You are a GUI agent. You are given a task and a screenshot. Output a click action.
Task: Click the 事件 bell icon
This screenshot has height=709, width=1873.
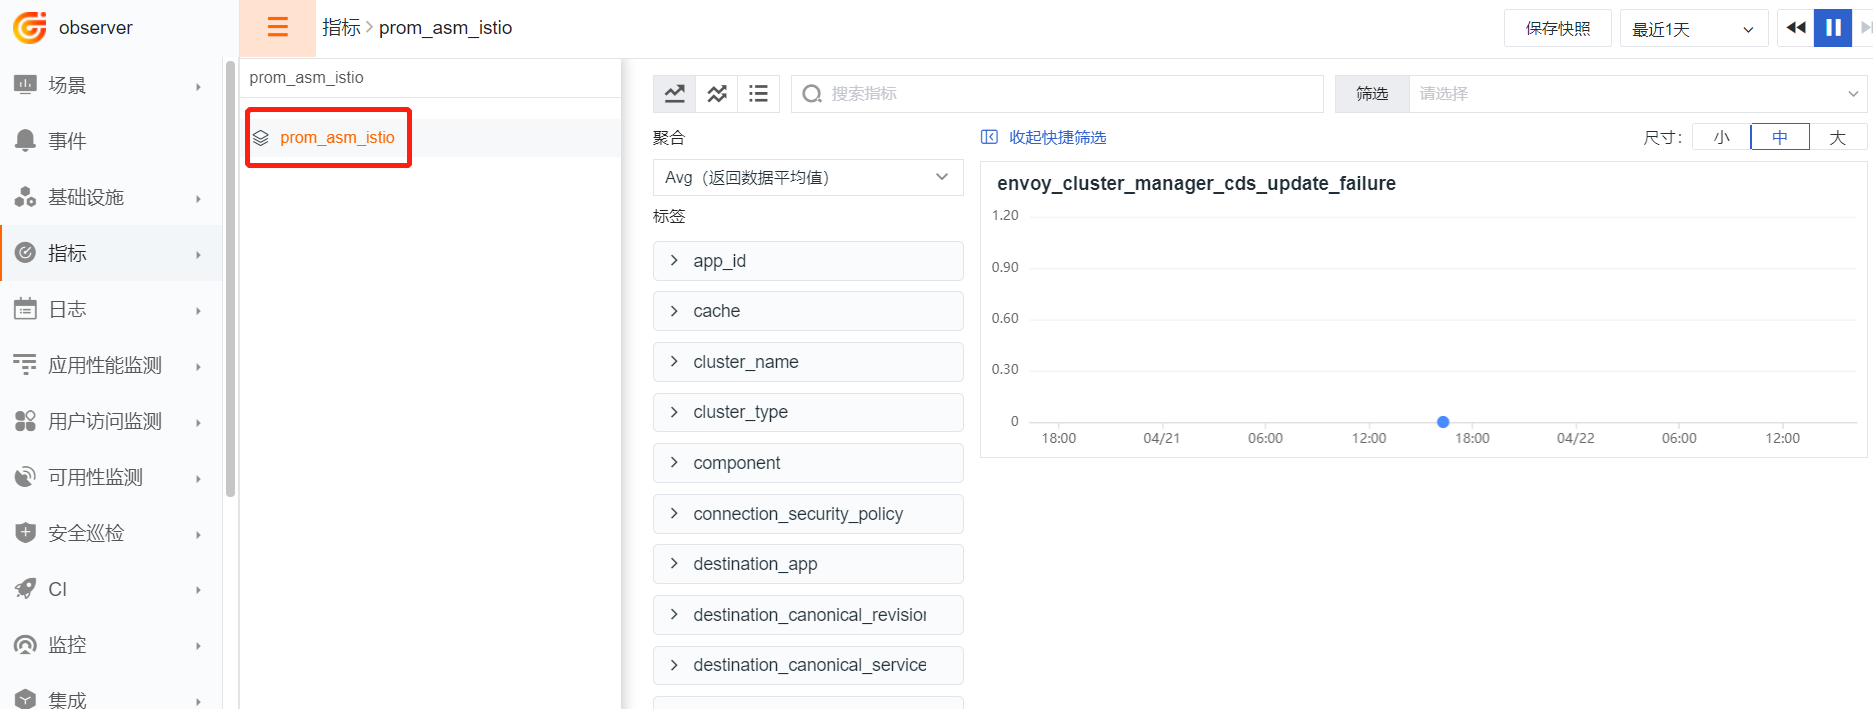click(x=25, y=141)
